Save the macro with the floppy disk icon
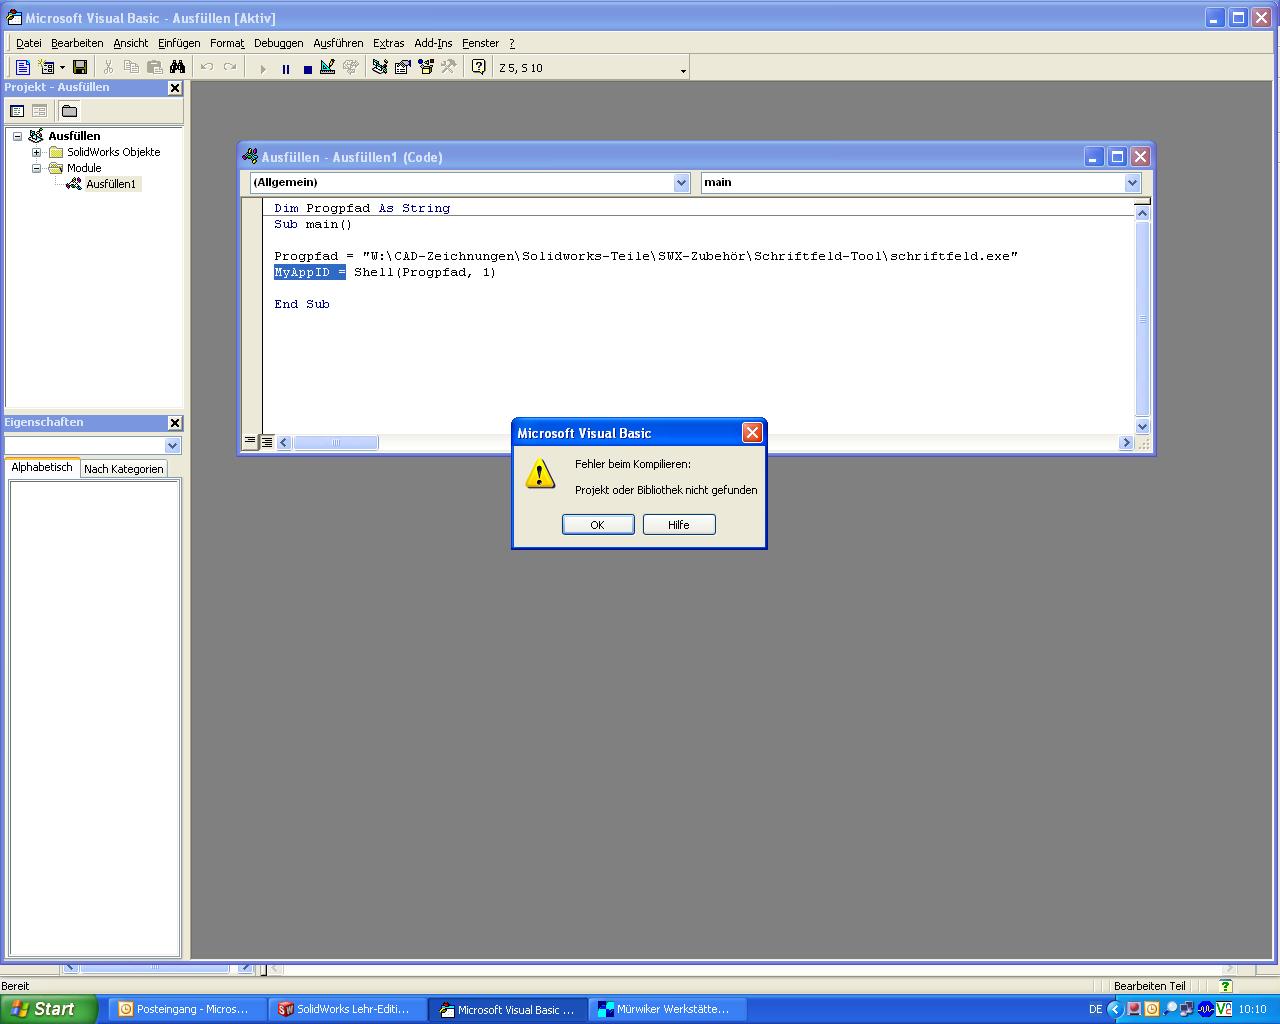This screenshot has height=1024, width=1280. tap(80, 67)
